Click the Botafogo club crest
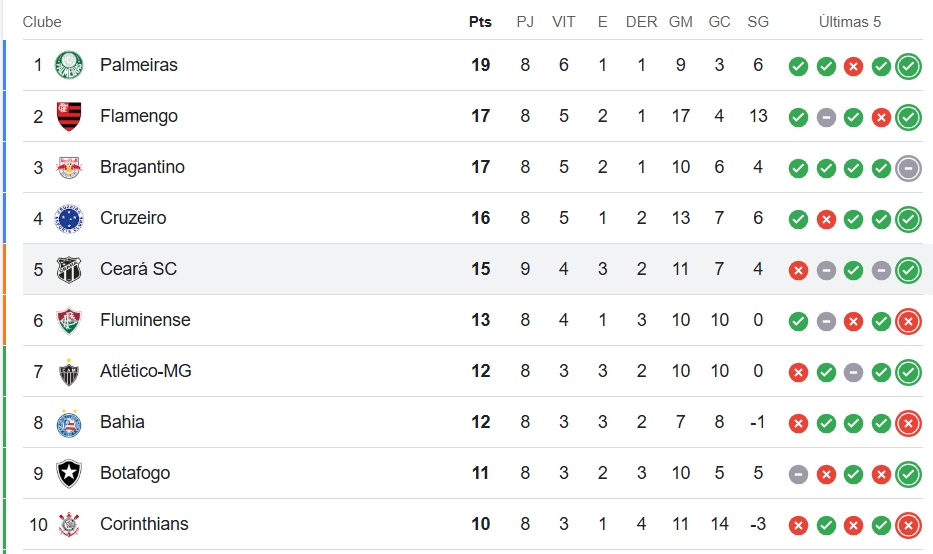 point(69,474)
